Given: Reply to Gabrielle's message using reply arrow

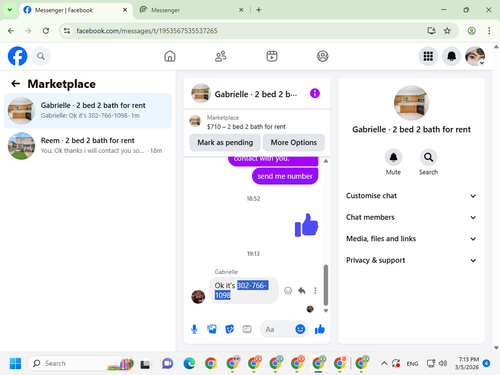Looking at the screenshot, I should 302,291.
